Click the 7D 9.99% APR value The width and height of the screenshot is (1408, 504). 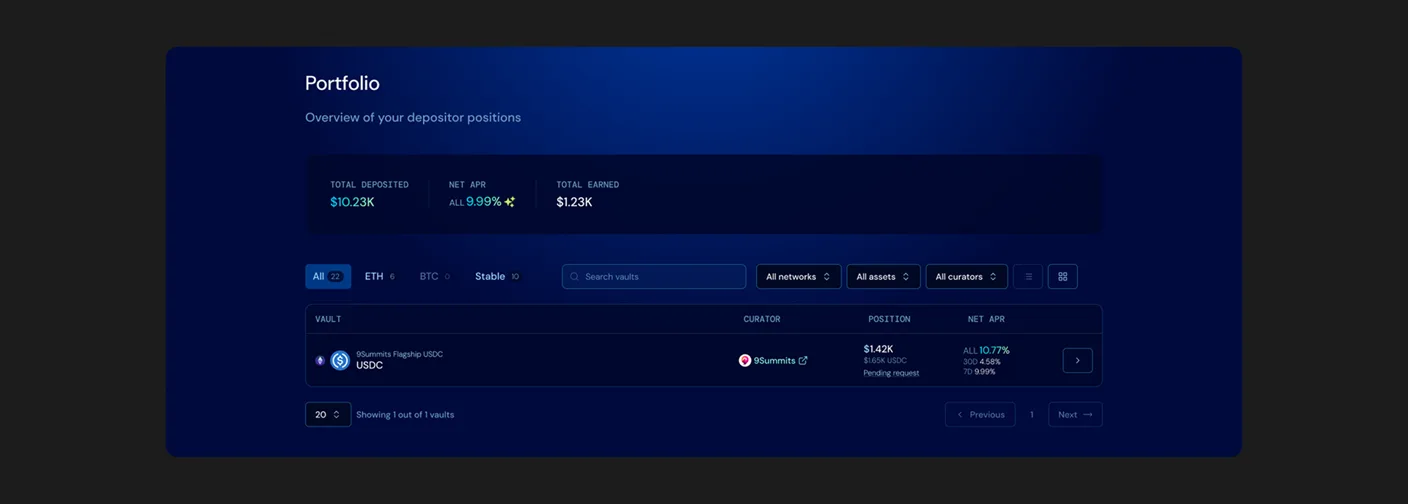tap(979, 372)
